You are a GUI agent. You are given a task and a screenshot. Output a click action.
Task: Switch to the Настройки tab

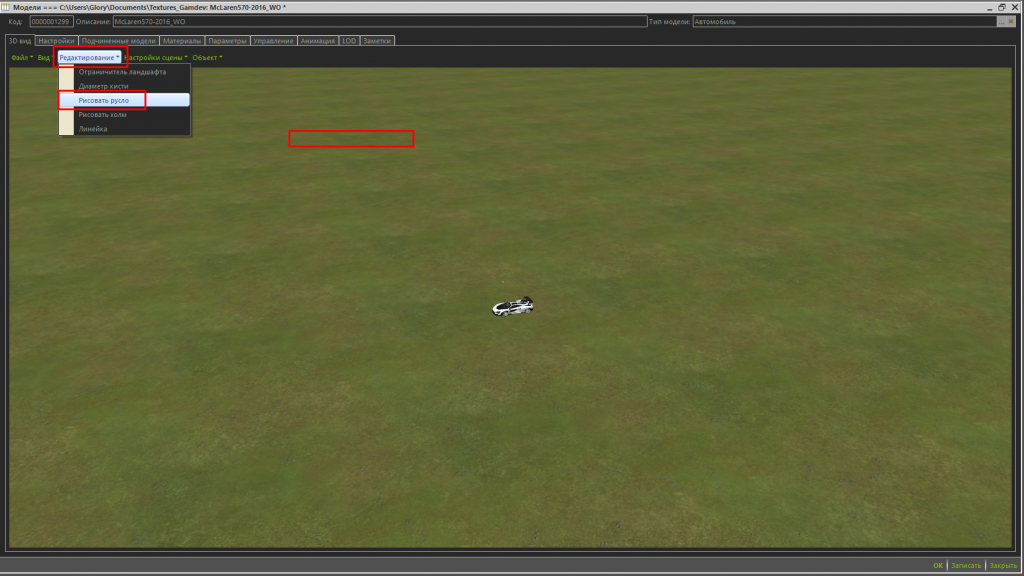[56, 40]
